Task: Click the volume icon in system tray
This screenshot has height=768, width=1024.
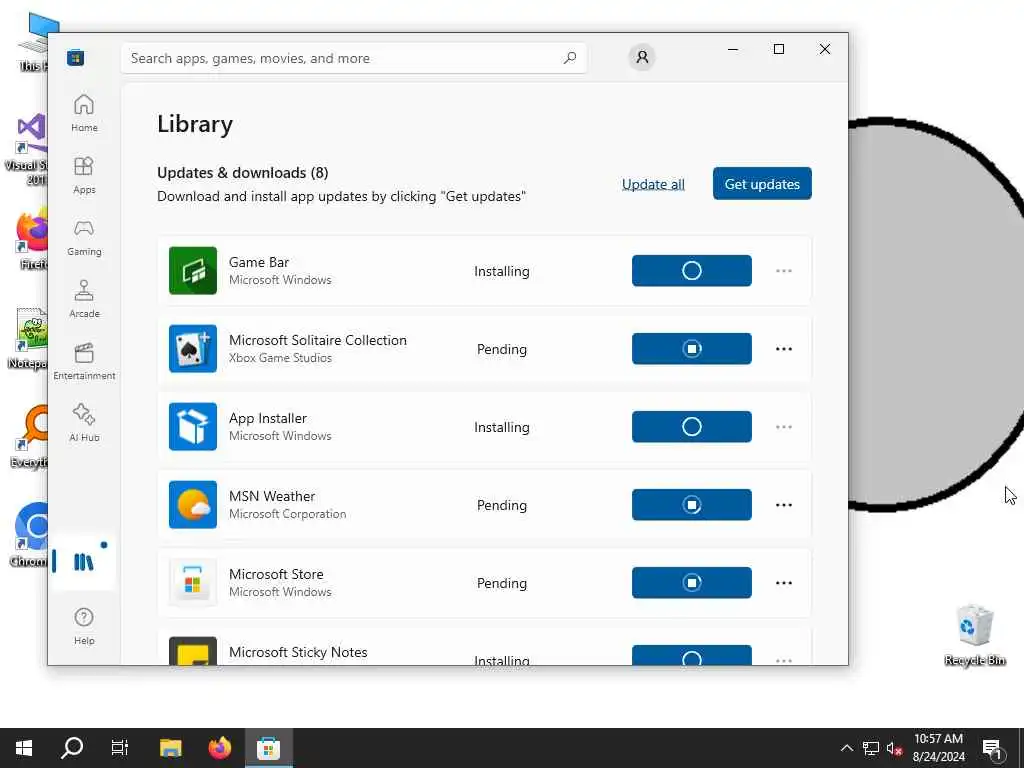Action: [x=894, y=748]
